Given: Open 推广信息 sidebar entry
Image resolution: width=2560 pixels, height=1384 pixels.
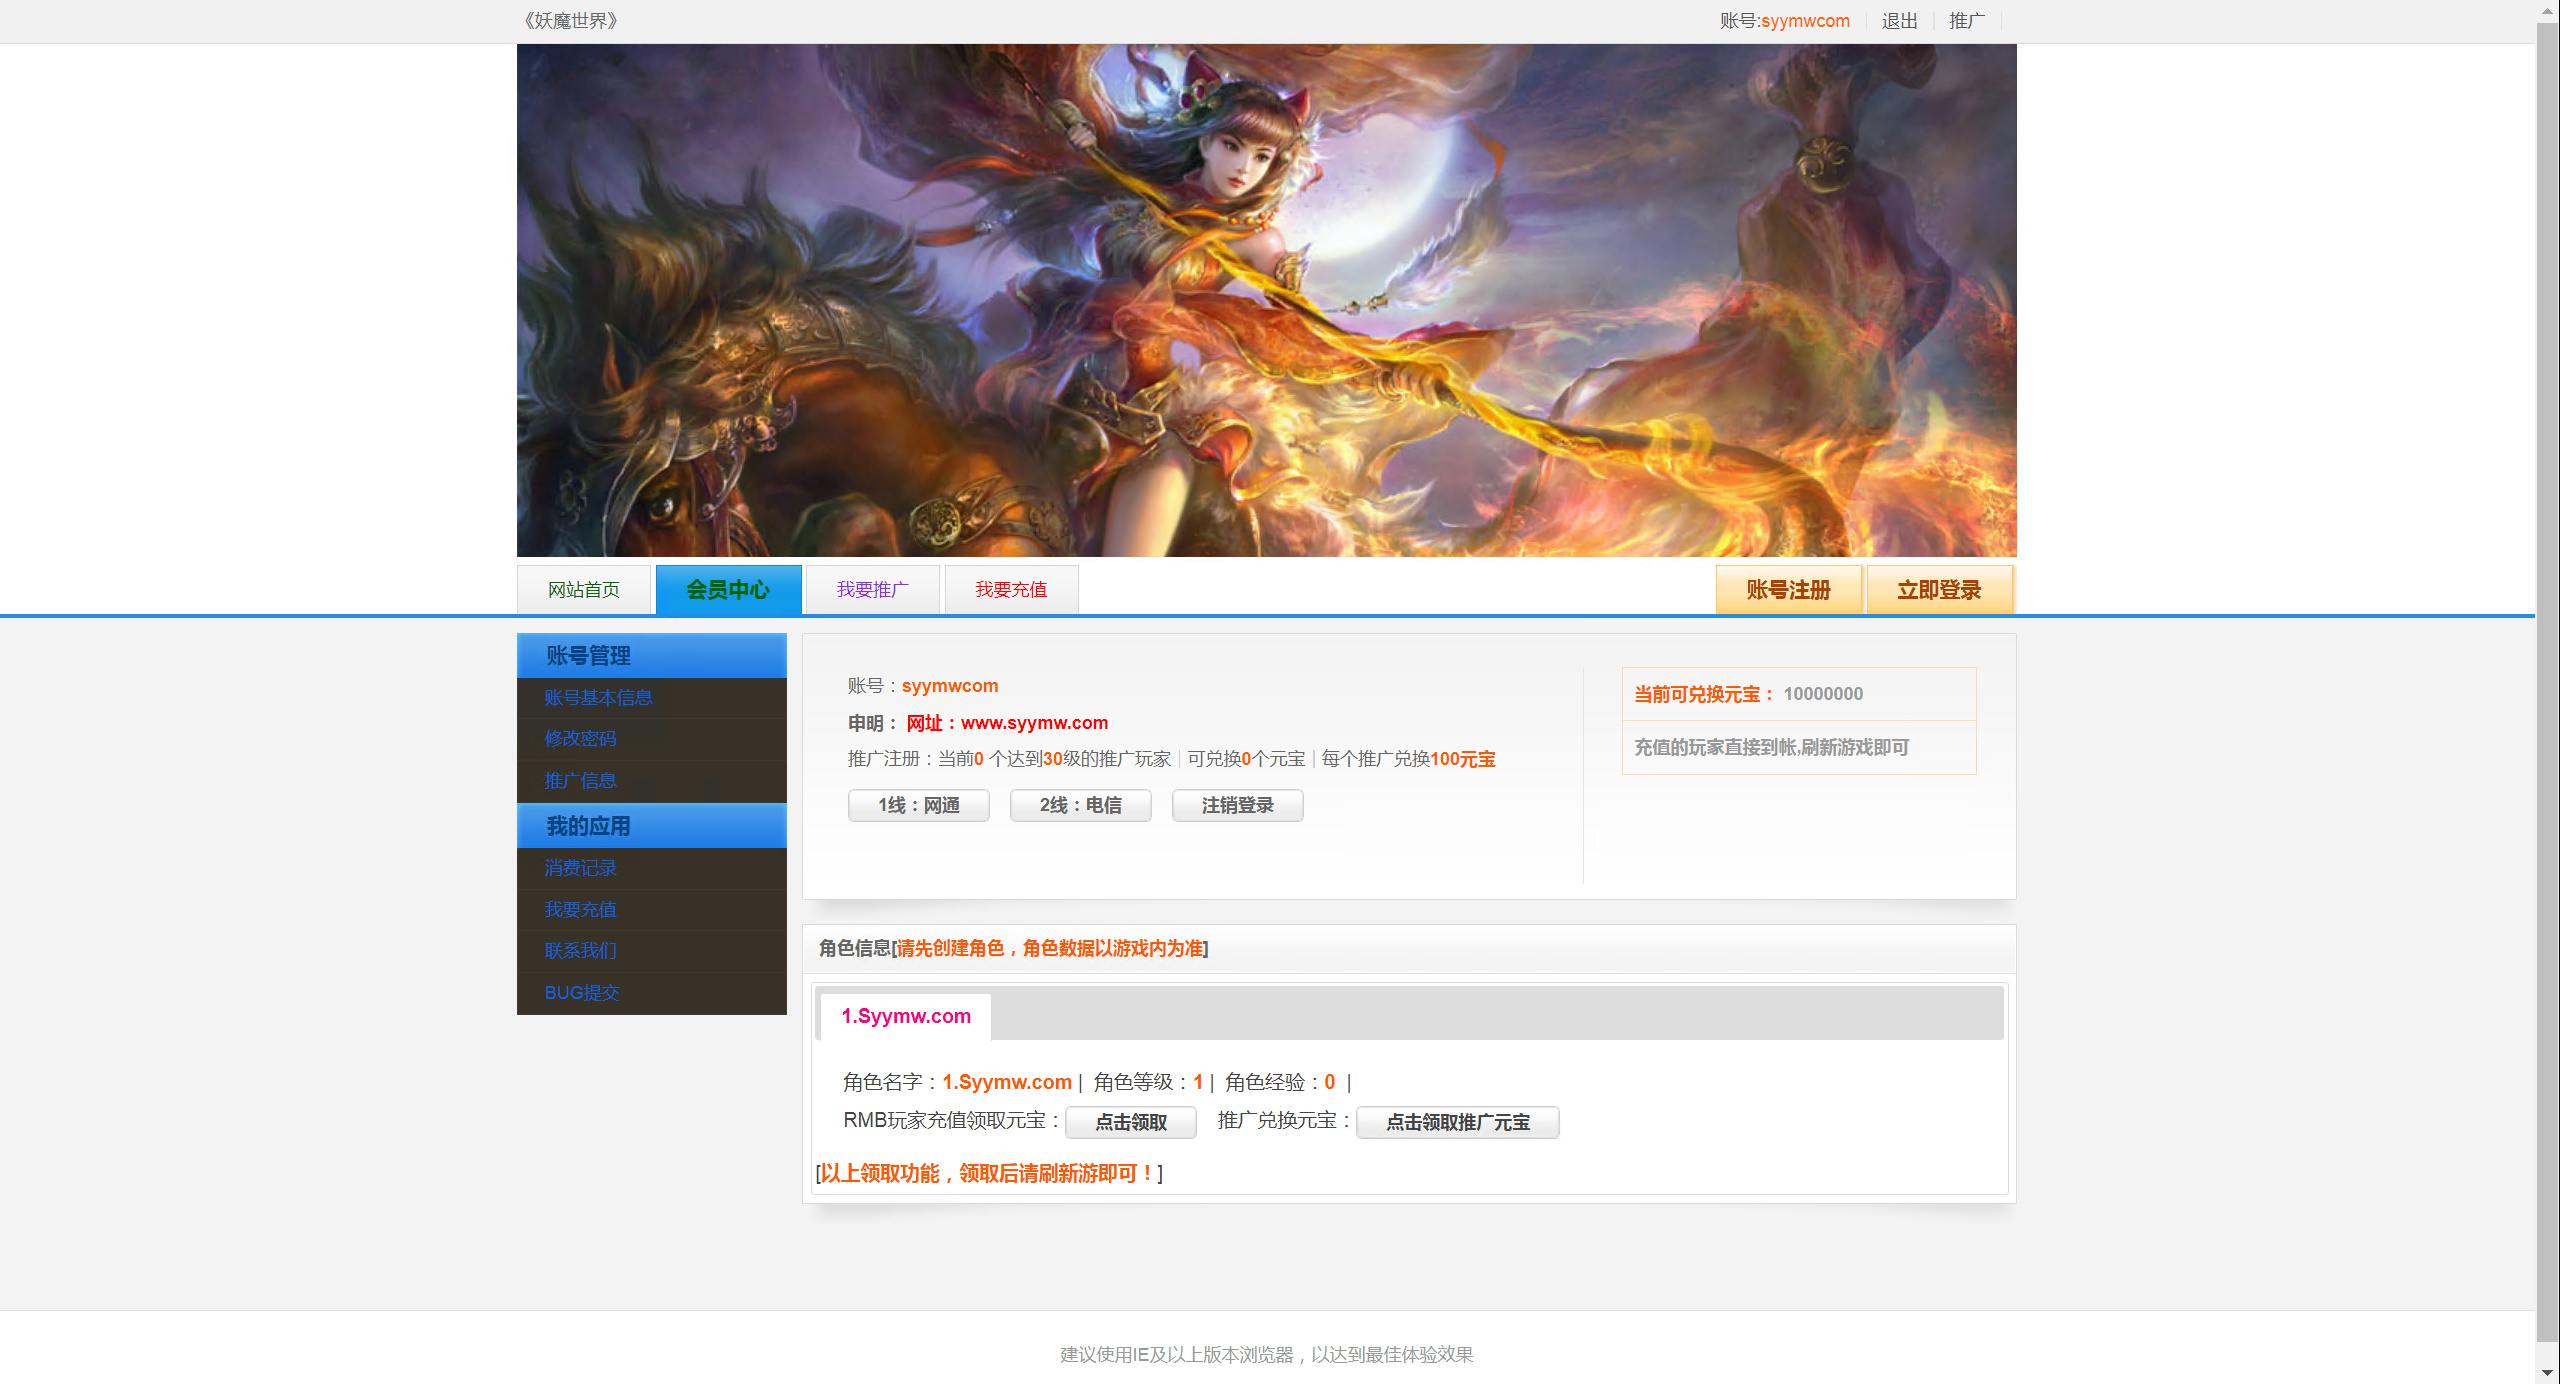Looking at the screenshot, I should 580,781.
